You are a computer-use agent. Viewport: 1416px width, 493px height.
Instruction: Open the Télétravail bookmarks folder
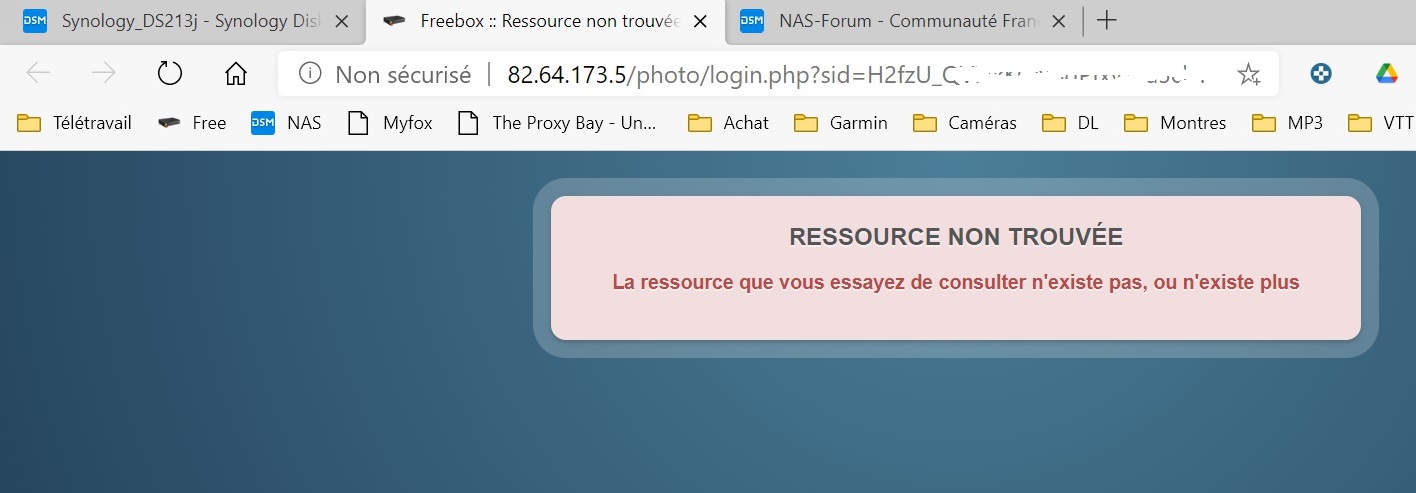[75, 123]
